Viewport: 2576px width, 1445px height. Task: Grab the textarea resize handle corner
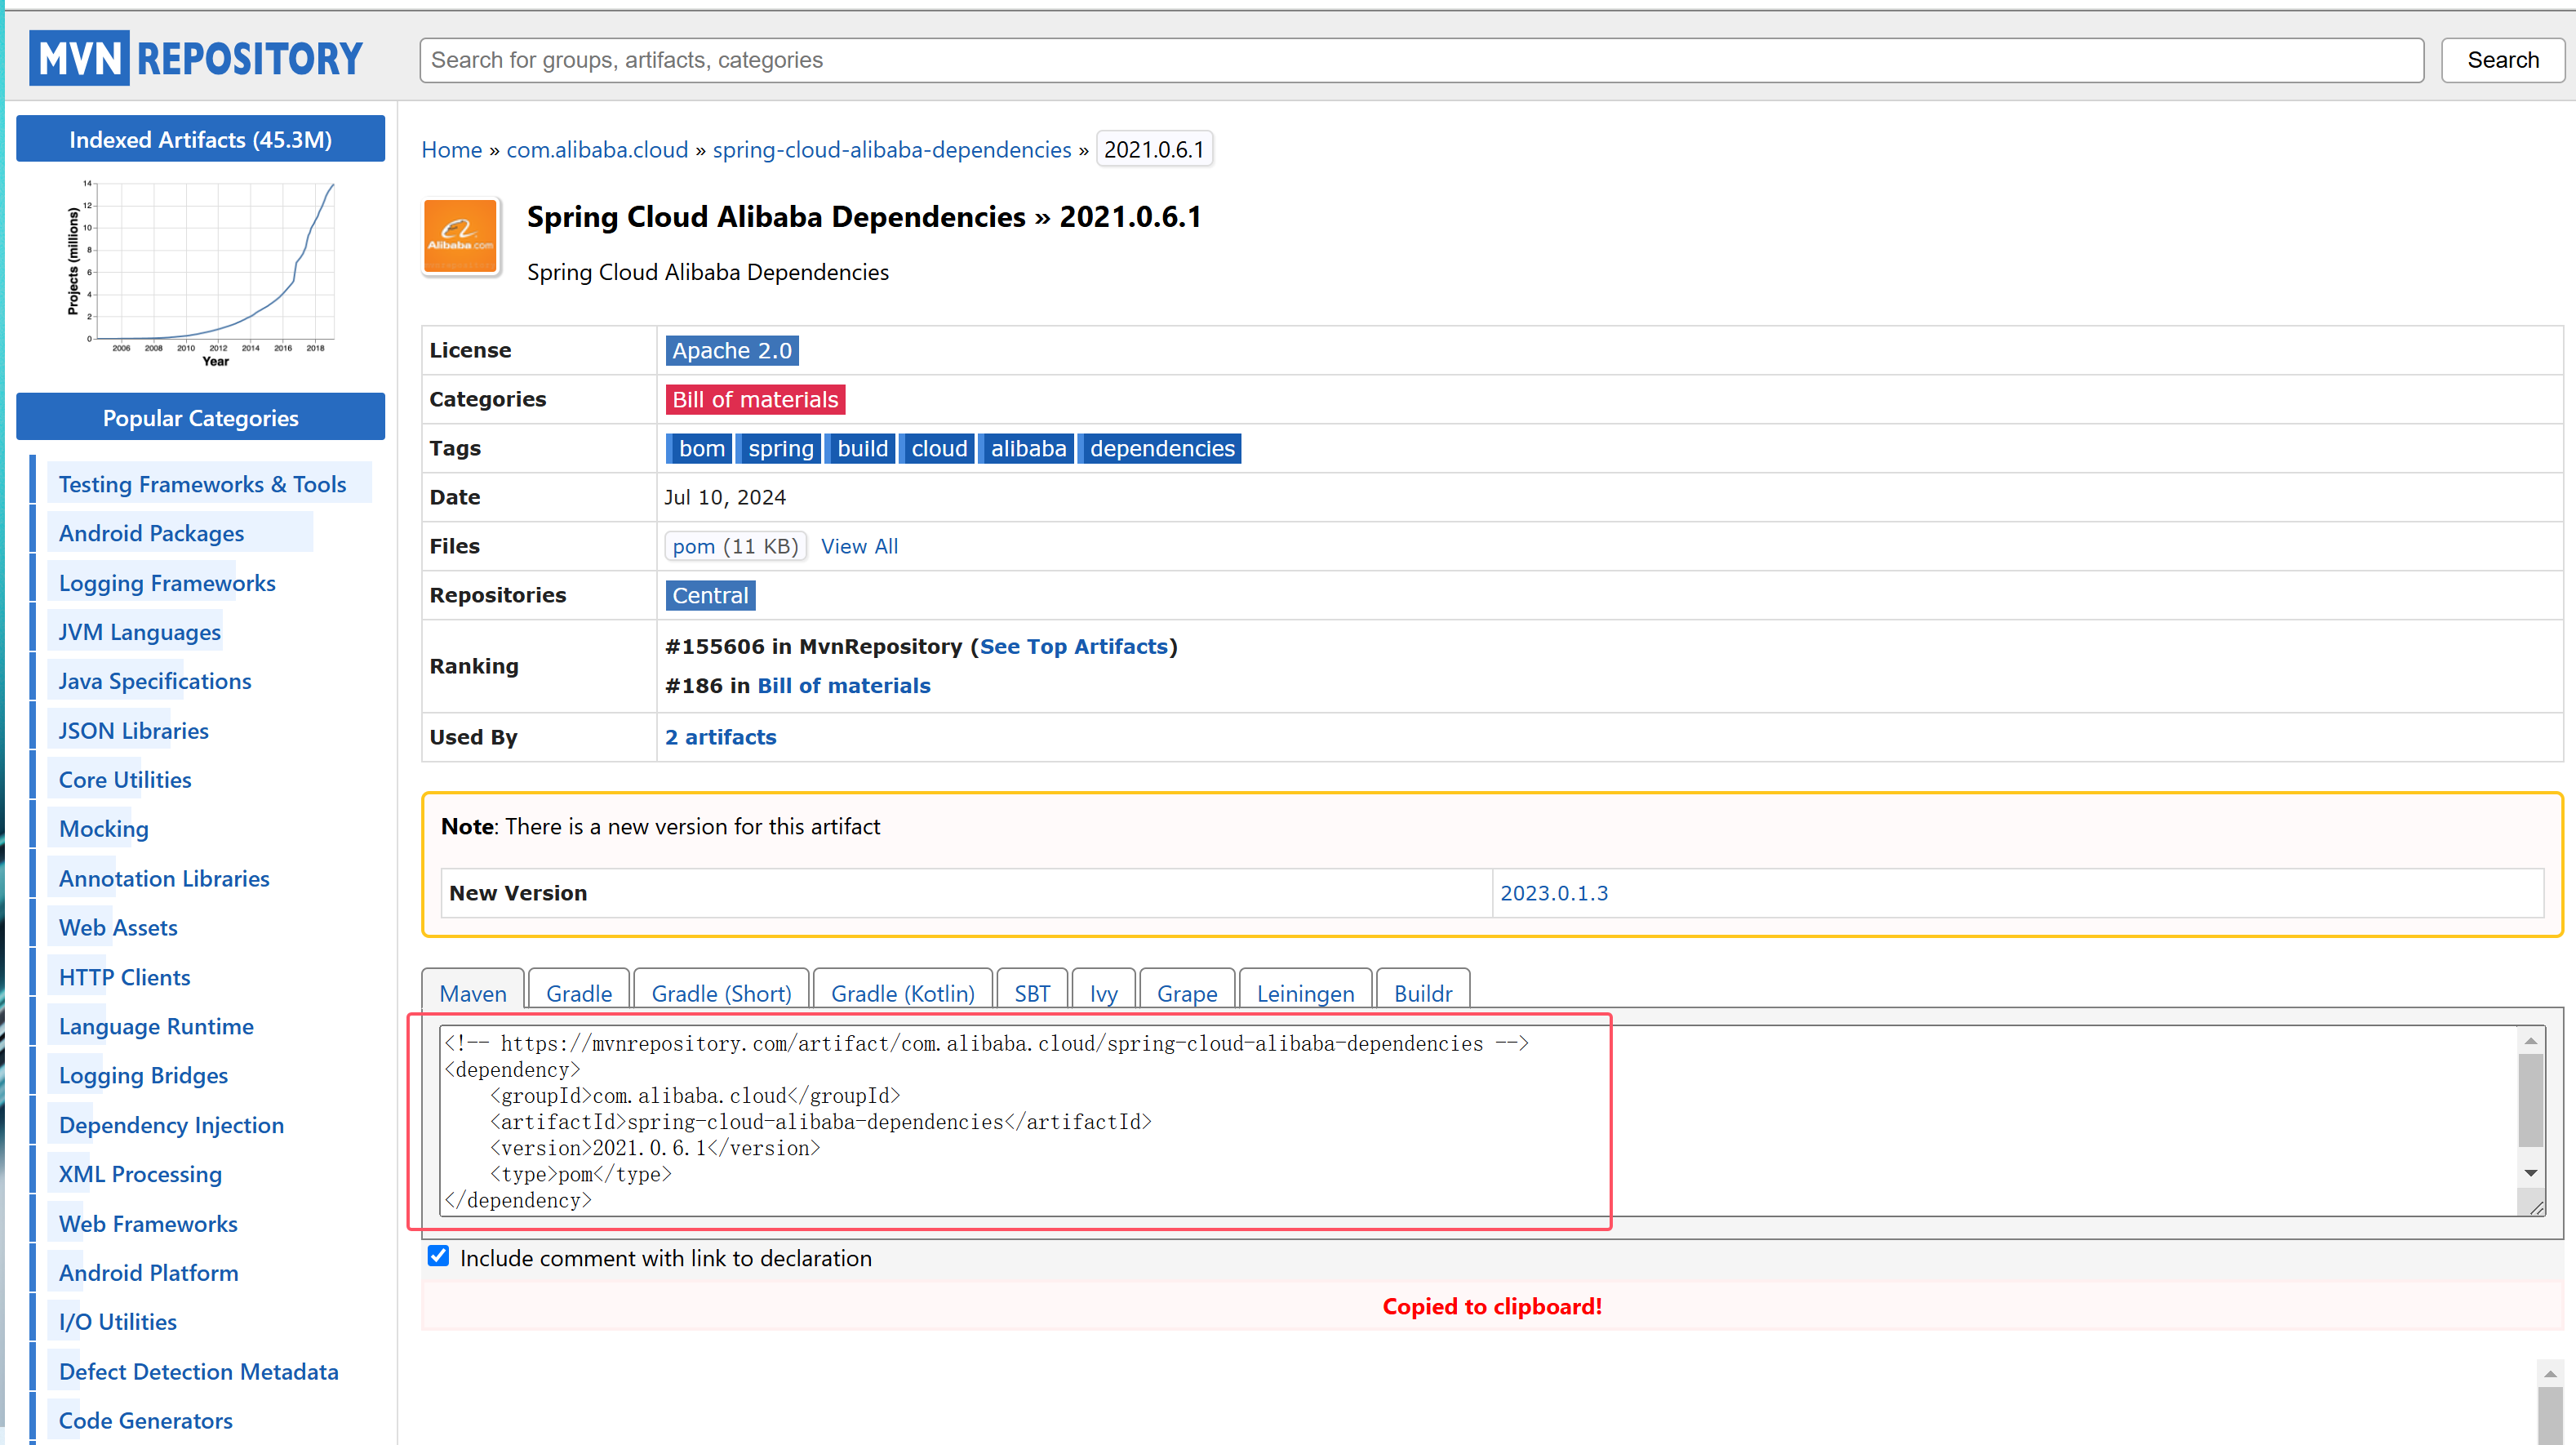[2536, 1207]
